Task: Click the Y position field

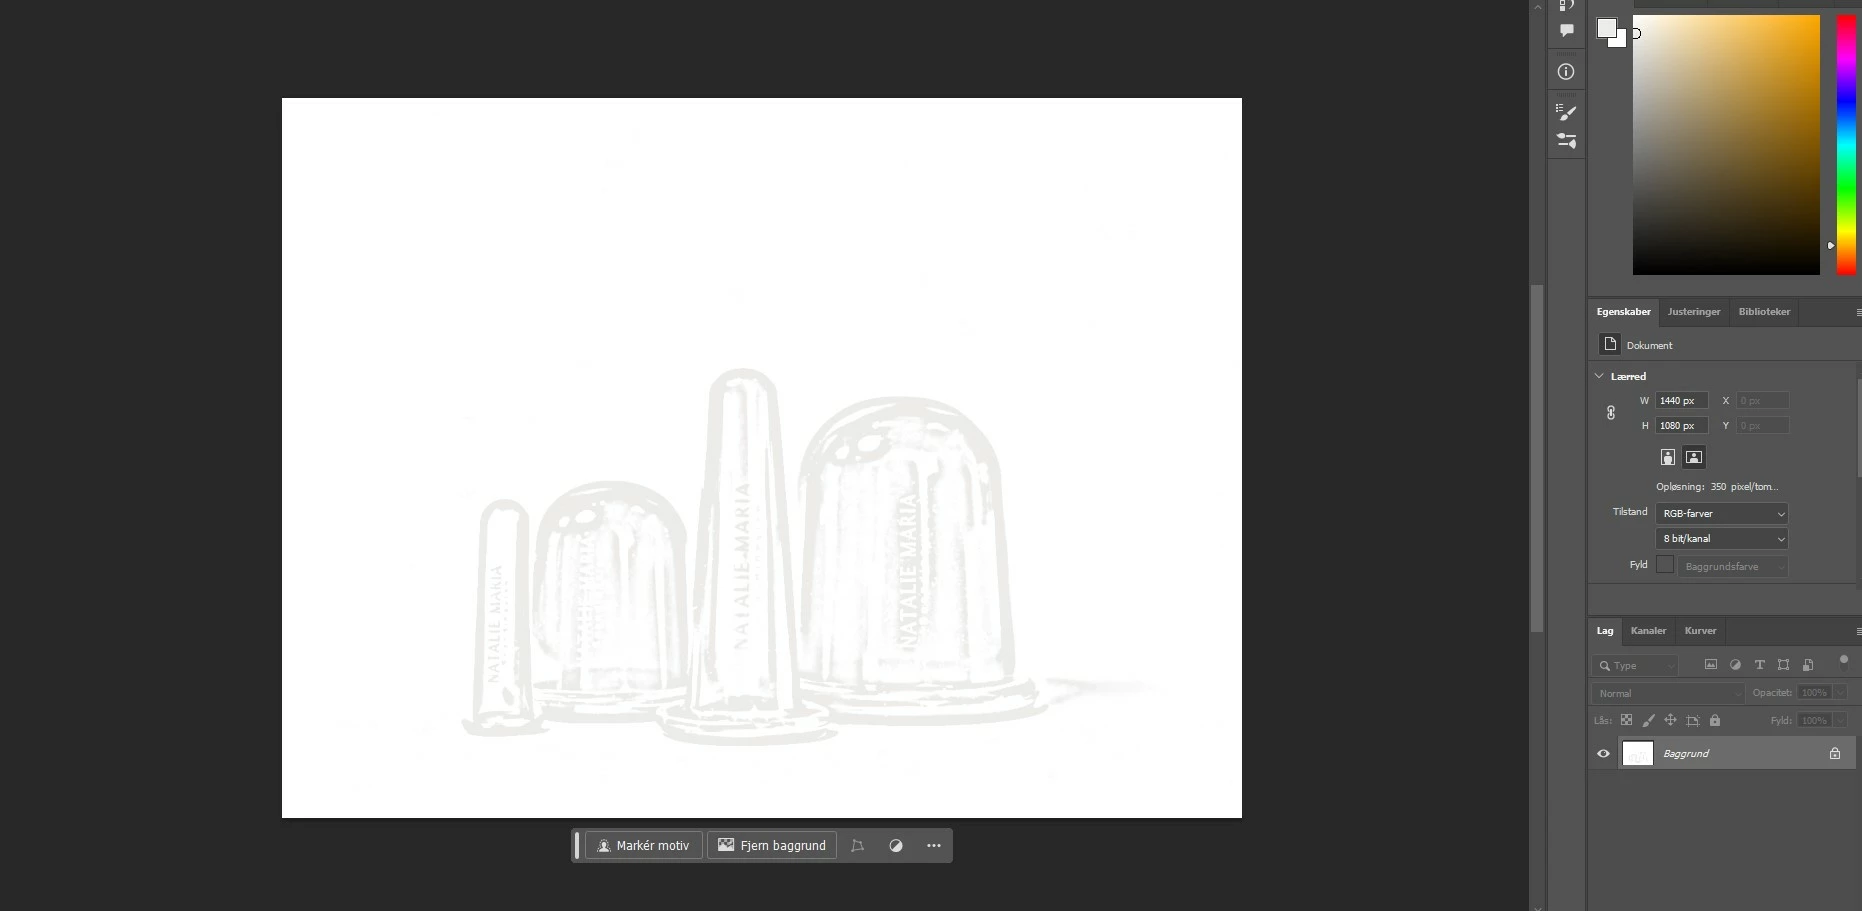Action: pos(1762,425)
